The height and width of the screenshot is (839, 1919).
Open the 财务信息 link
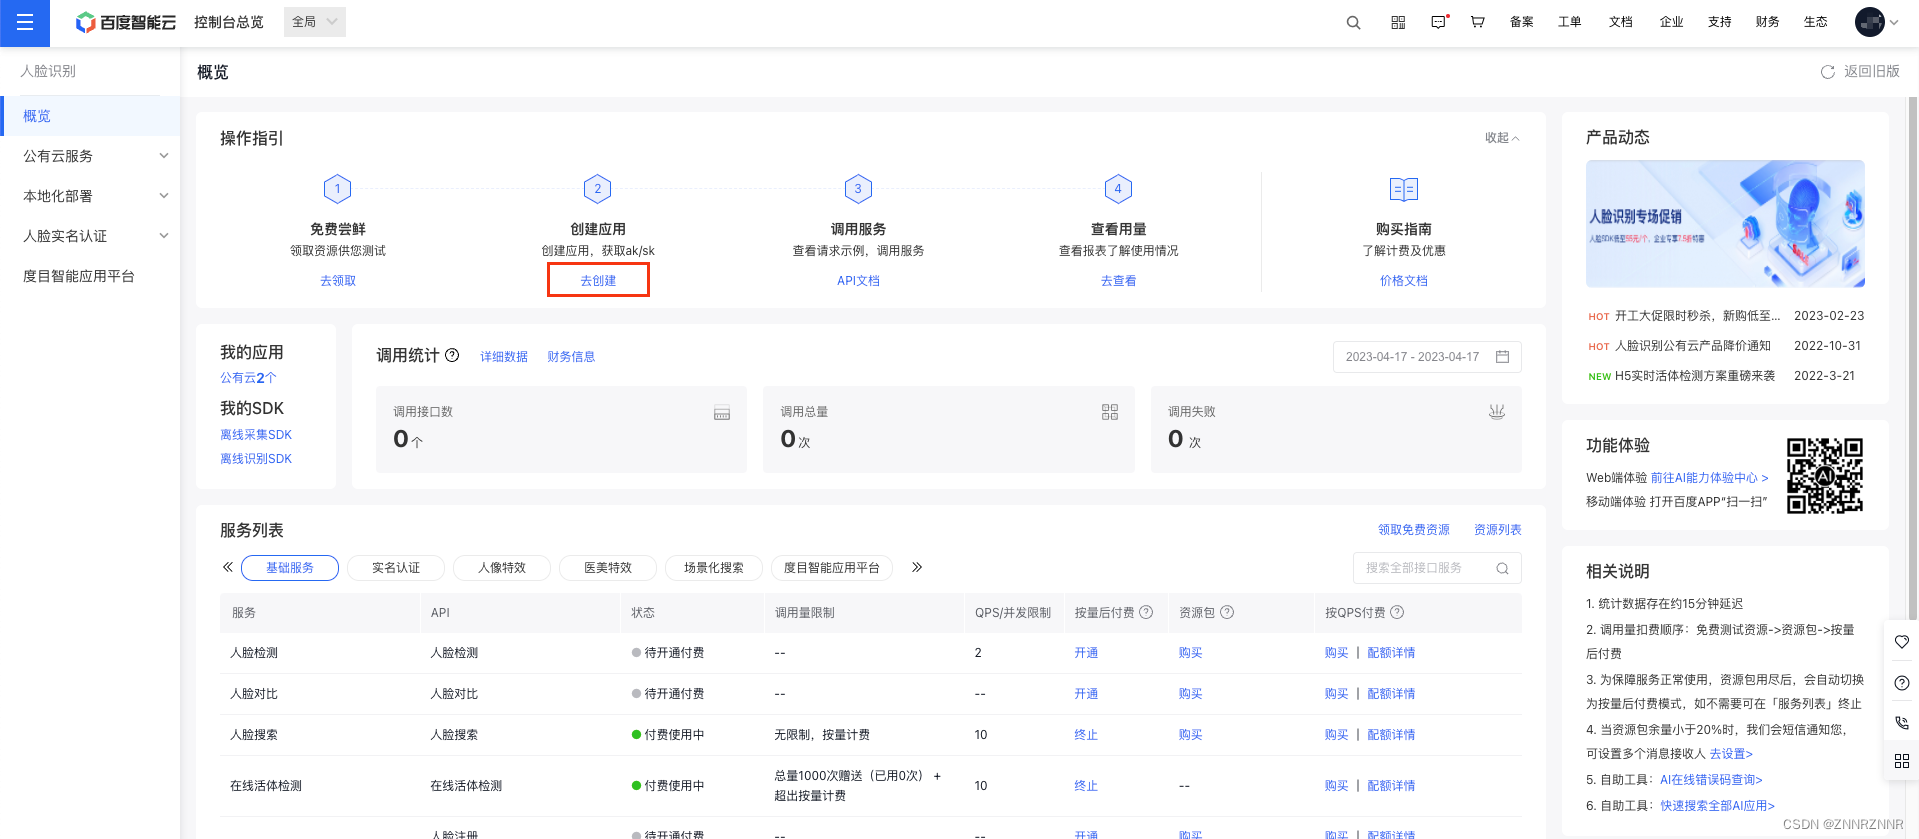571,357
